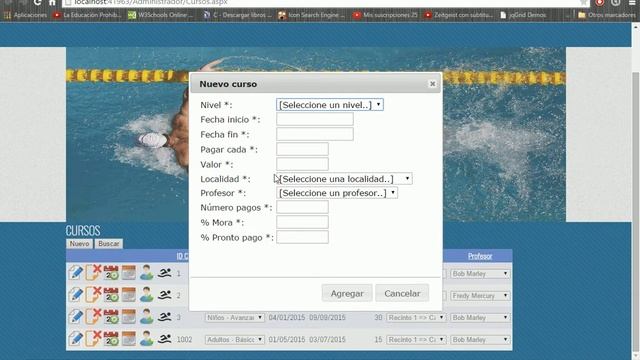640x360 pixels.
Task: Focus the Número pagos input field
Action: (302, 207)
